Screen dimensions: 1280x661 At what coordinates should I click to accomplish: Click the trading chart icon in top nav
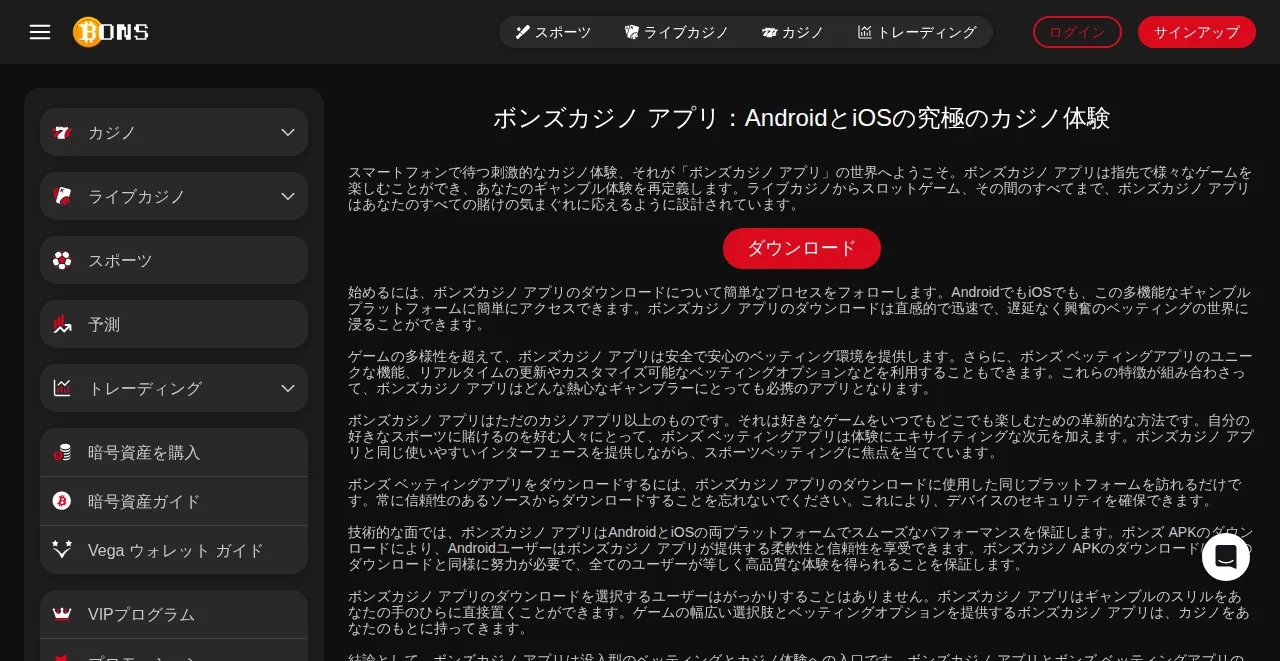865,32
